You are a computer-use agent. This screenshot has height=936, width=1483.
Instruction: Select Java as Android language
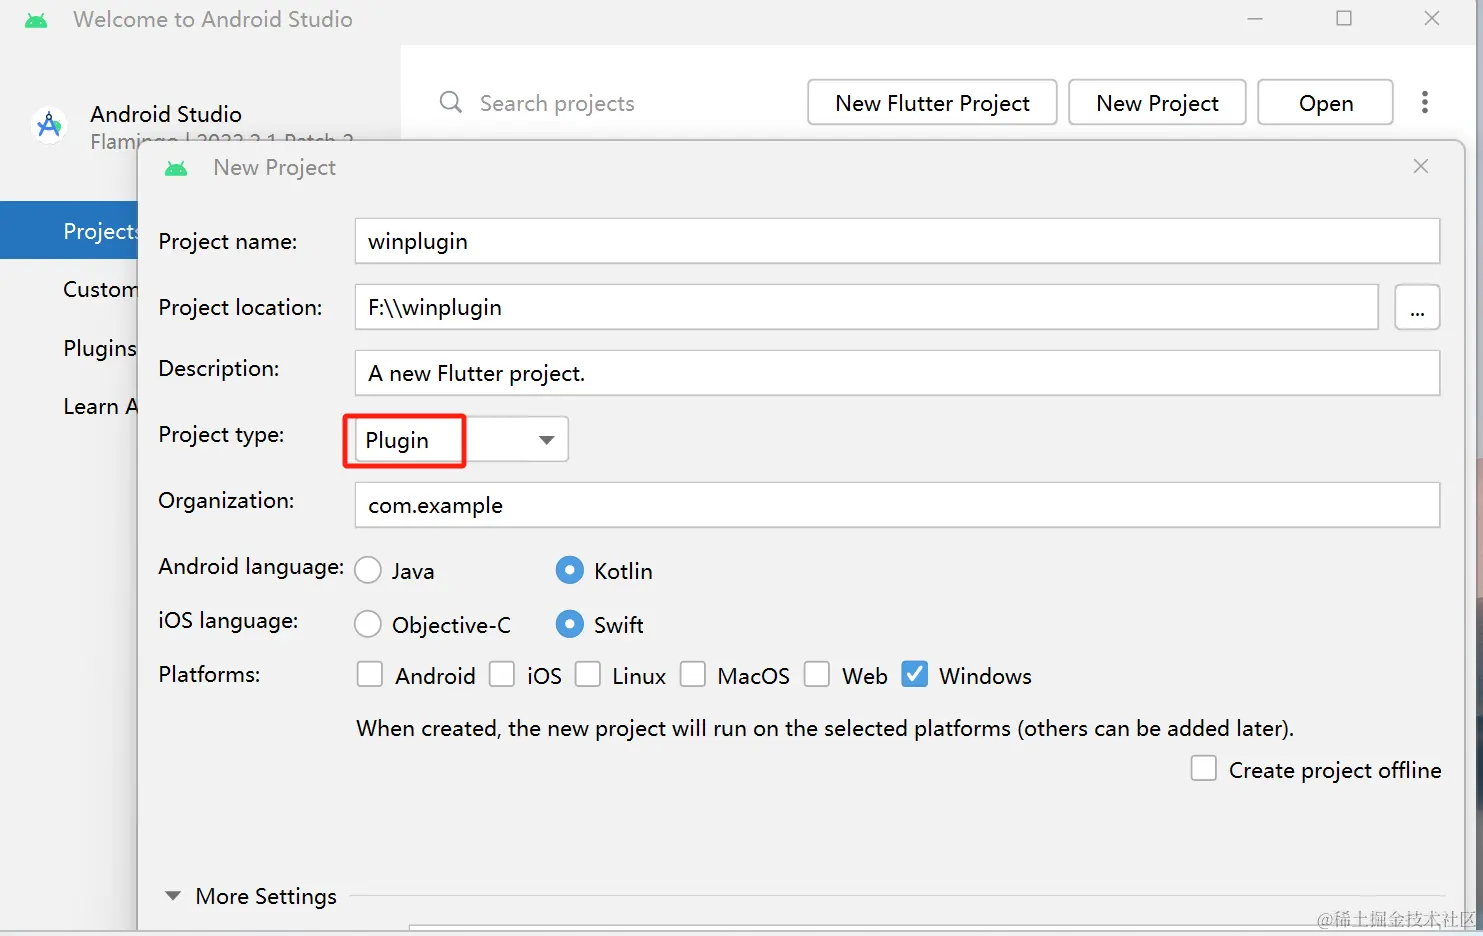[x=368, y=570]
